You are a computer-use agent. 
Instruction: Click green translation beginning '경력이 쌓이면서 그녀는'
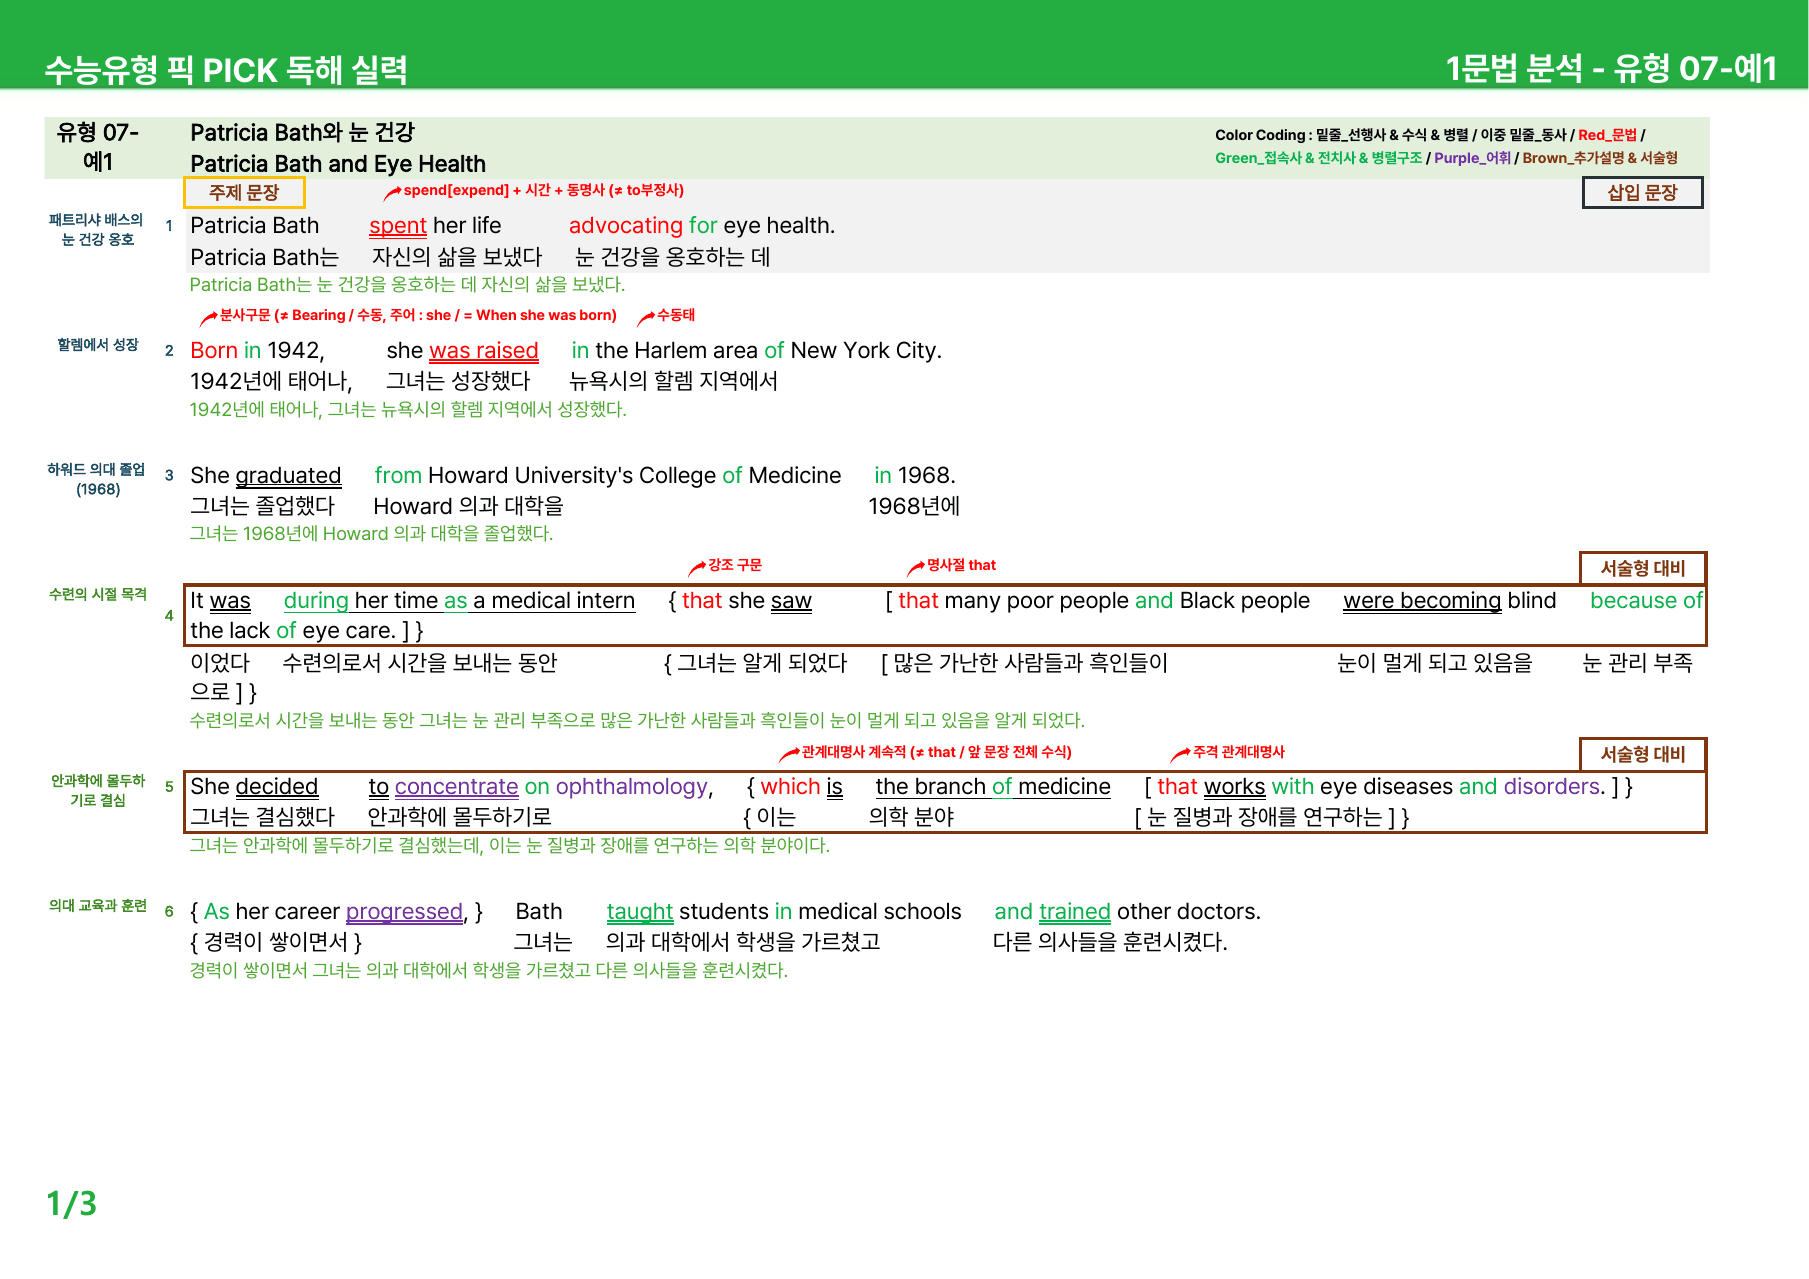pyautogui.click(x=489, y=971)
